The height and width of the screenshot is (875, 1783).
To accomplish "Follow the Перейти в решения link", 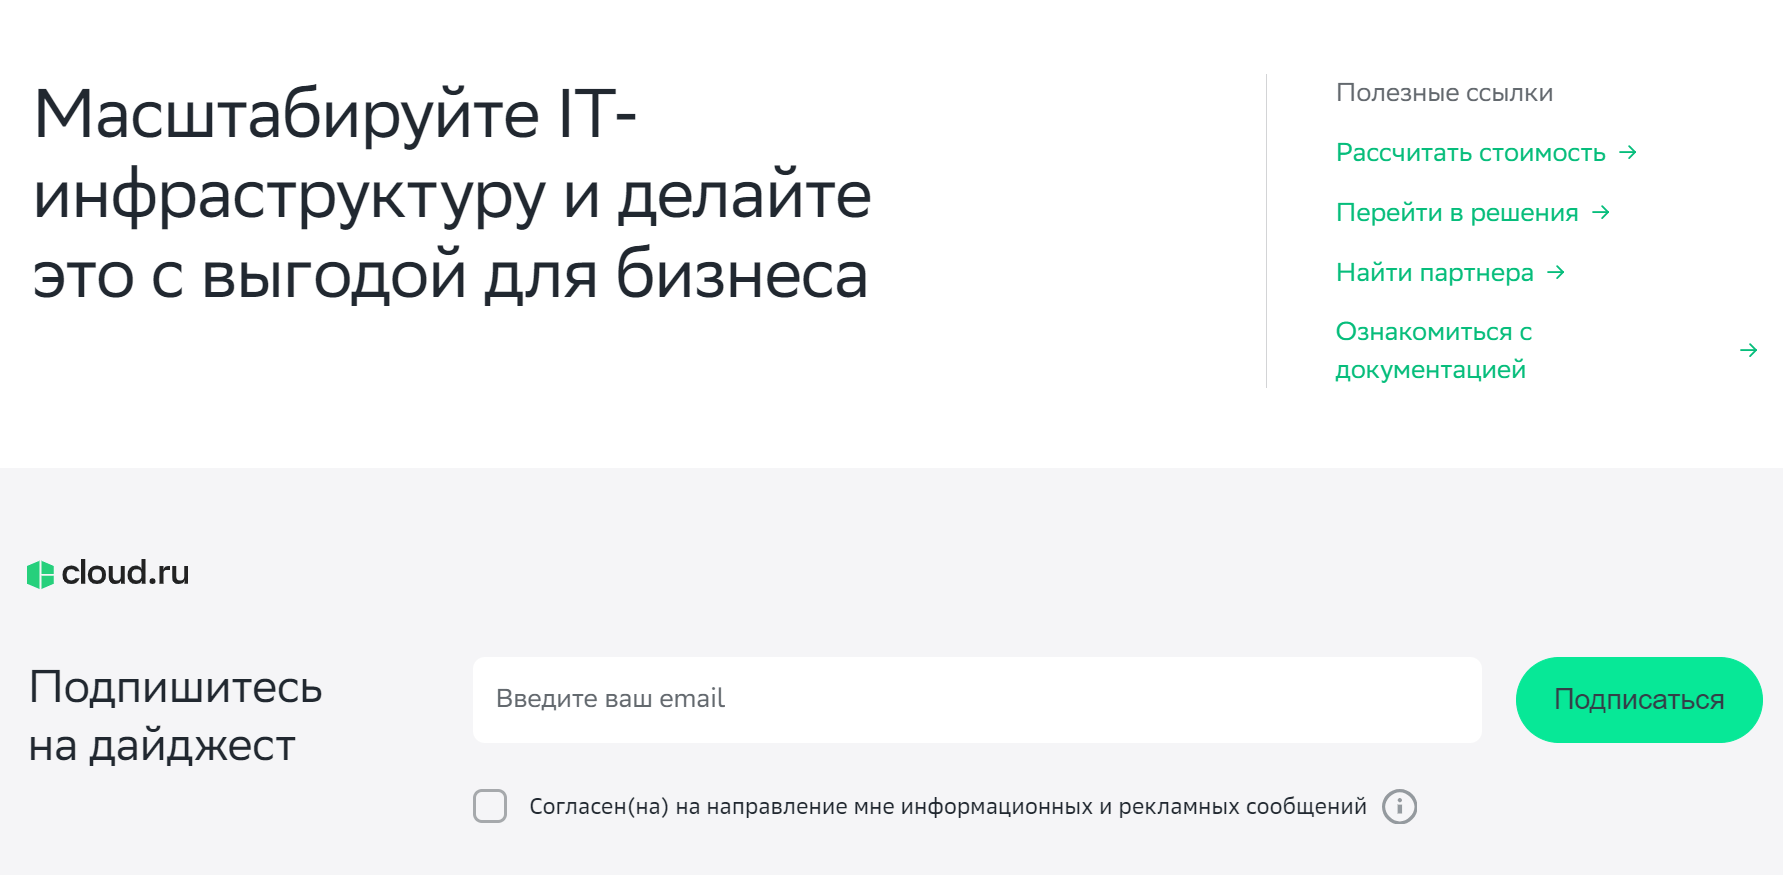I will [1457, 212].
